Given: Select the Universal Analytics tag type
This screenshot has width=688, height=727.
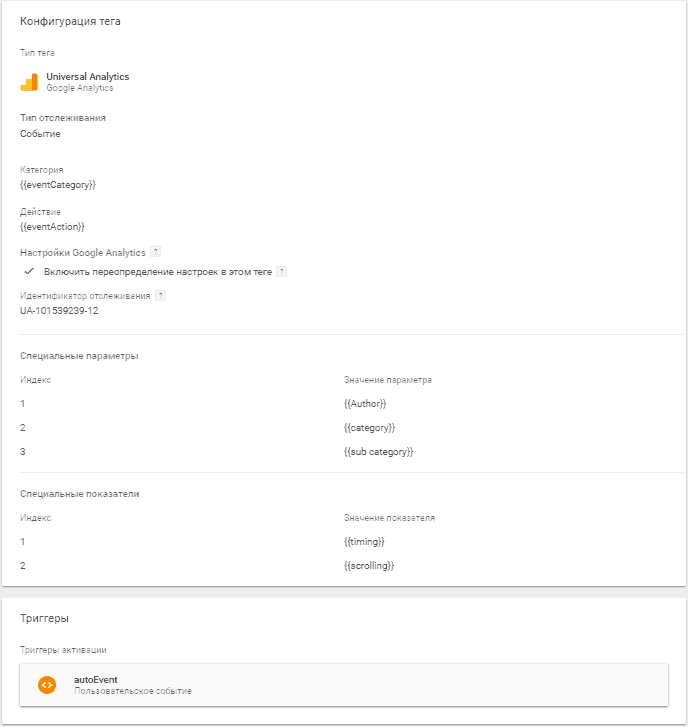Looking at the screenshot, I should pyautogui.click(x=88, y=77).
